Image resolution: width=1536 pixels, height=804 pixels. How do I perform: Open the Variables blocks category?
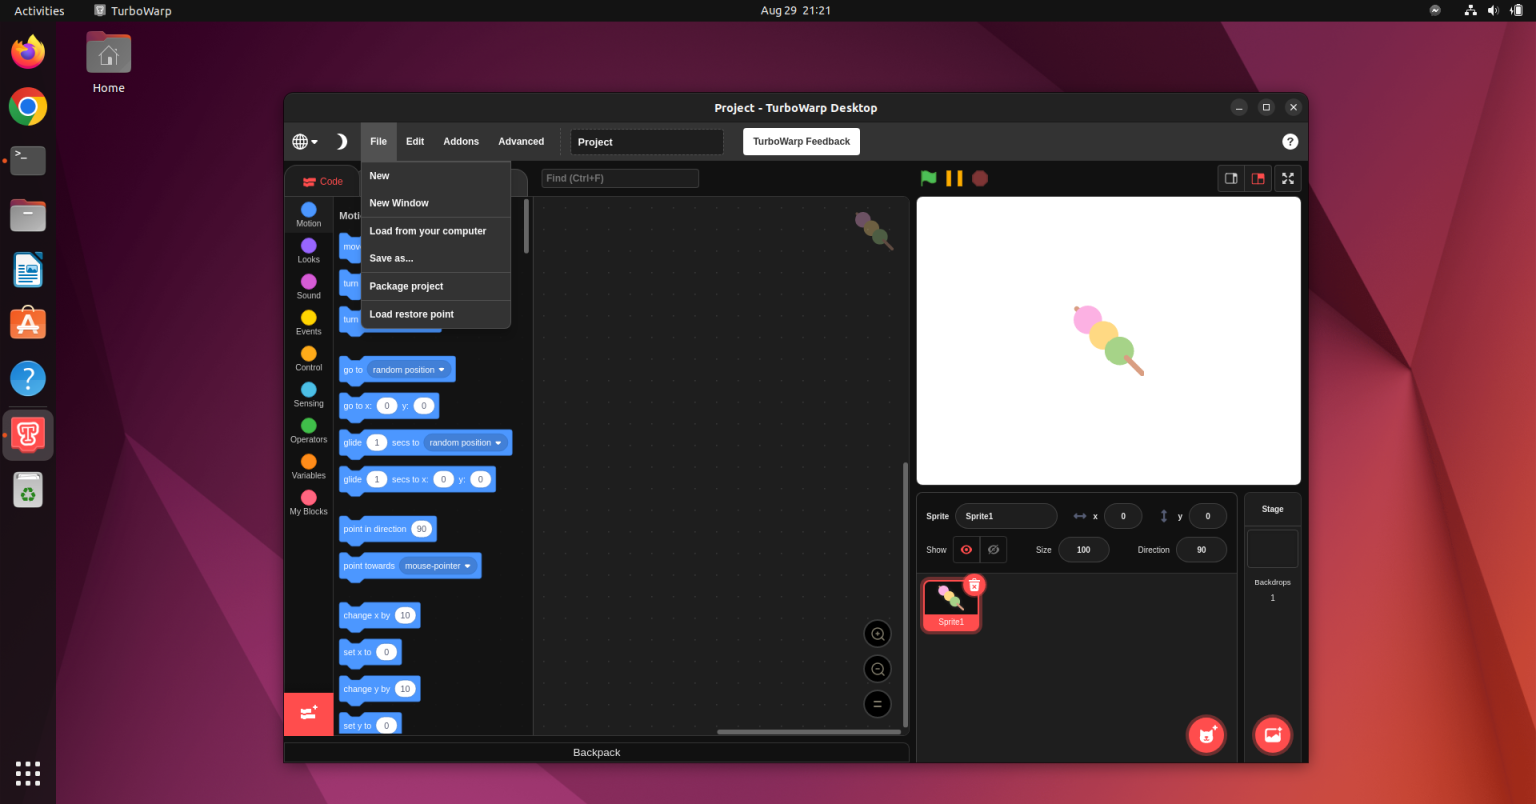tap(308, 465)
